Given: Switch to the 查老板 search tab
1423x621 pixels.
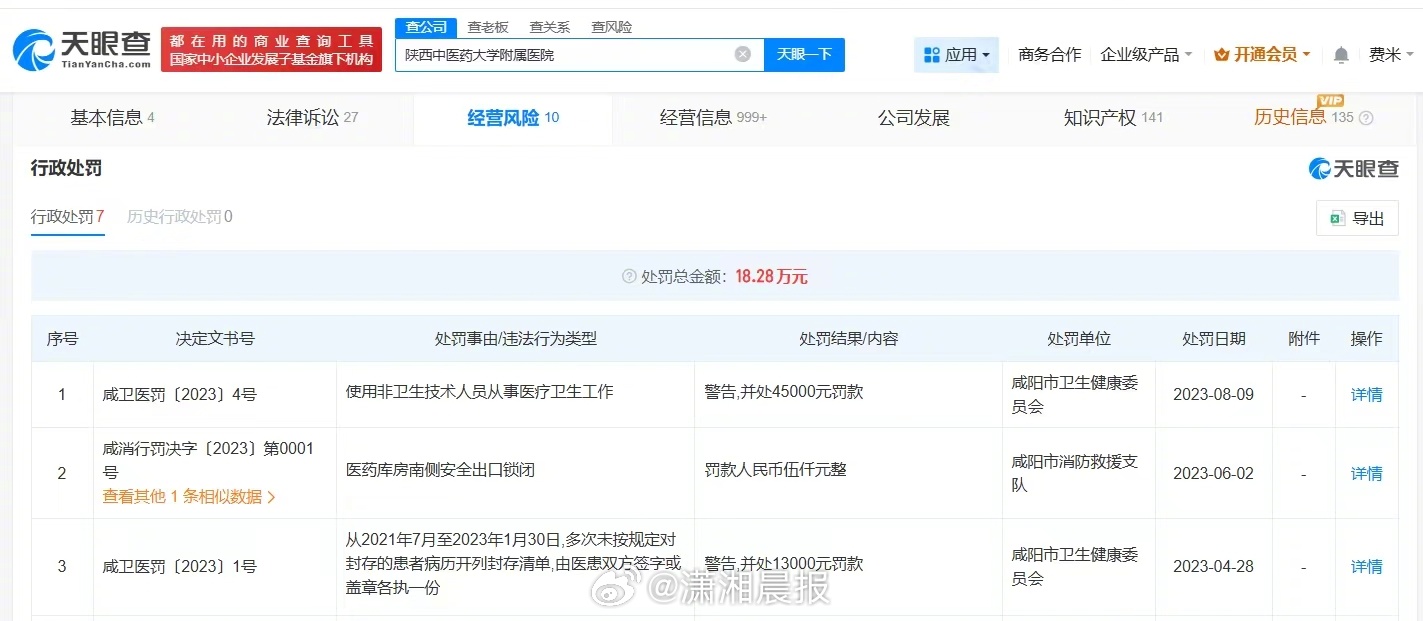Looking at the screenshot, I should click(488, 26).
